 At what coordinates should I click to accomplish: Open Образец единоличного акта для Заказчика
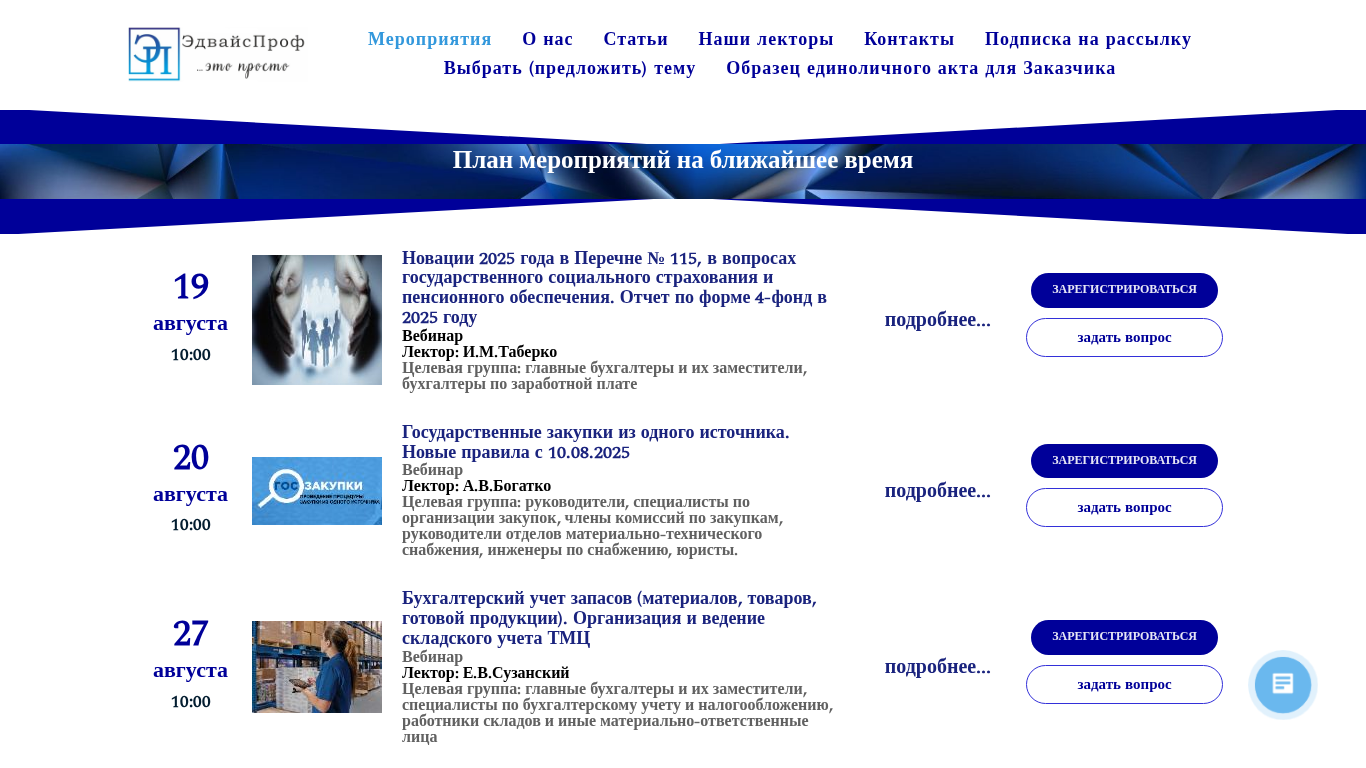pos(921,68)
